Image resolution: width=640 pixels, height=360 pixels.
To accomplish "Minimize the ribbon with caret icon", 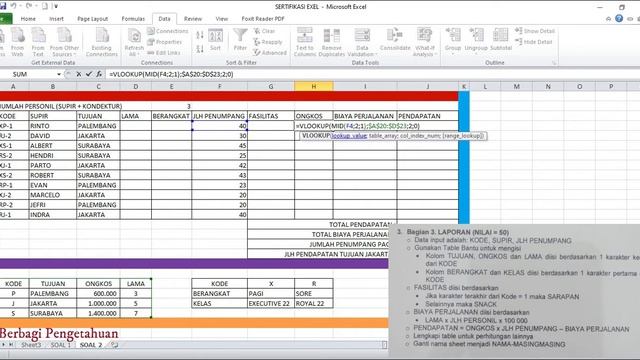I will click(608, 18).
